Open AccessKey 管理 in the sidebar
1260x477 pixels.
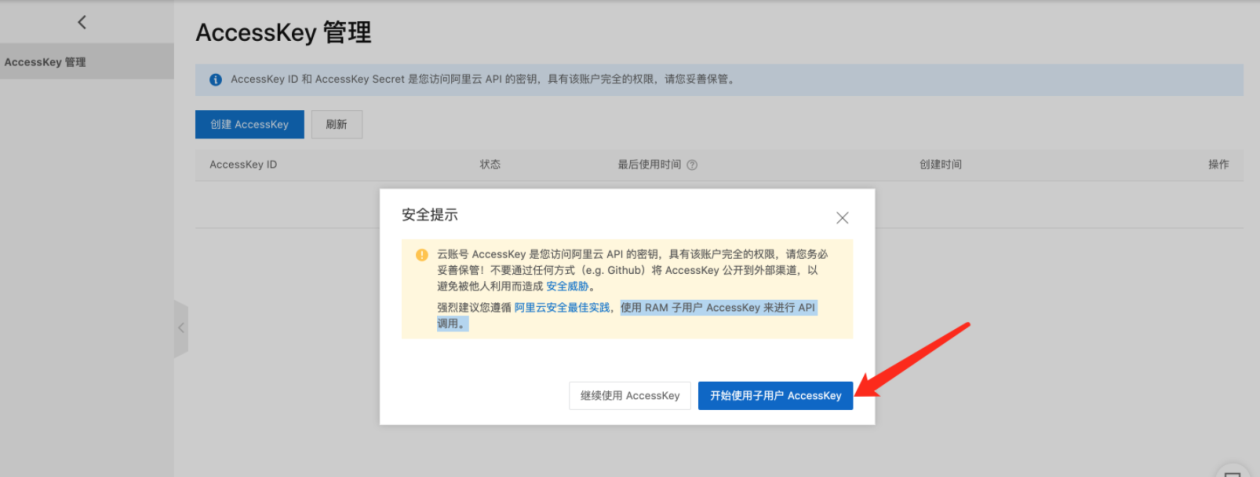pyautogui.click(x=87, y=62)
